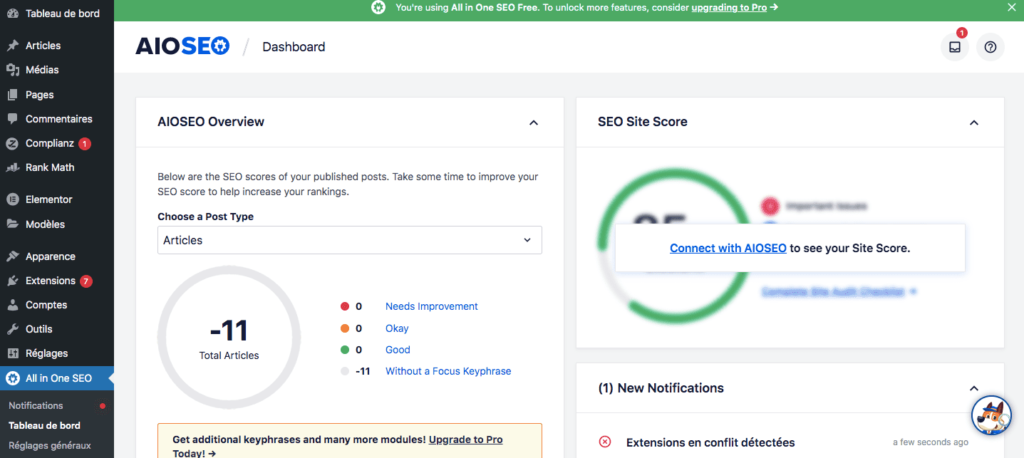The image size is (1024, 458).
Task: Collapse the AIOSEO Overview panel
Action: coord(534,122)
